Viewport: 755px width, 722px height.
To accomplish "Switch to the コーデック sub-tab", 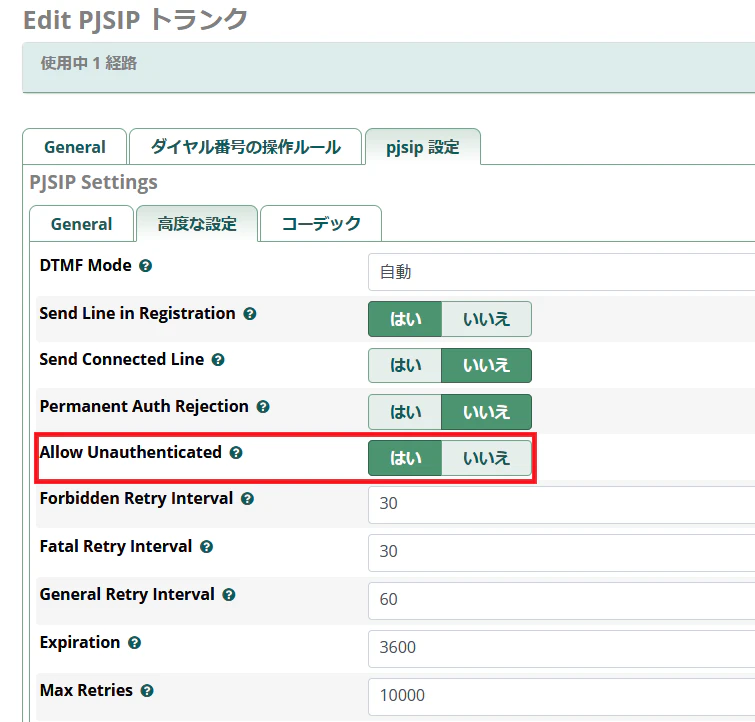I will pos(321,224).
